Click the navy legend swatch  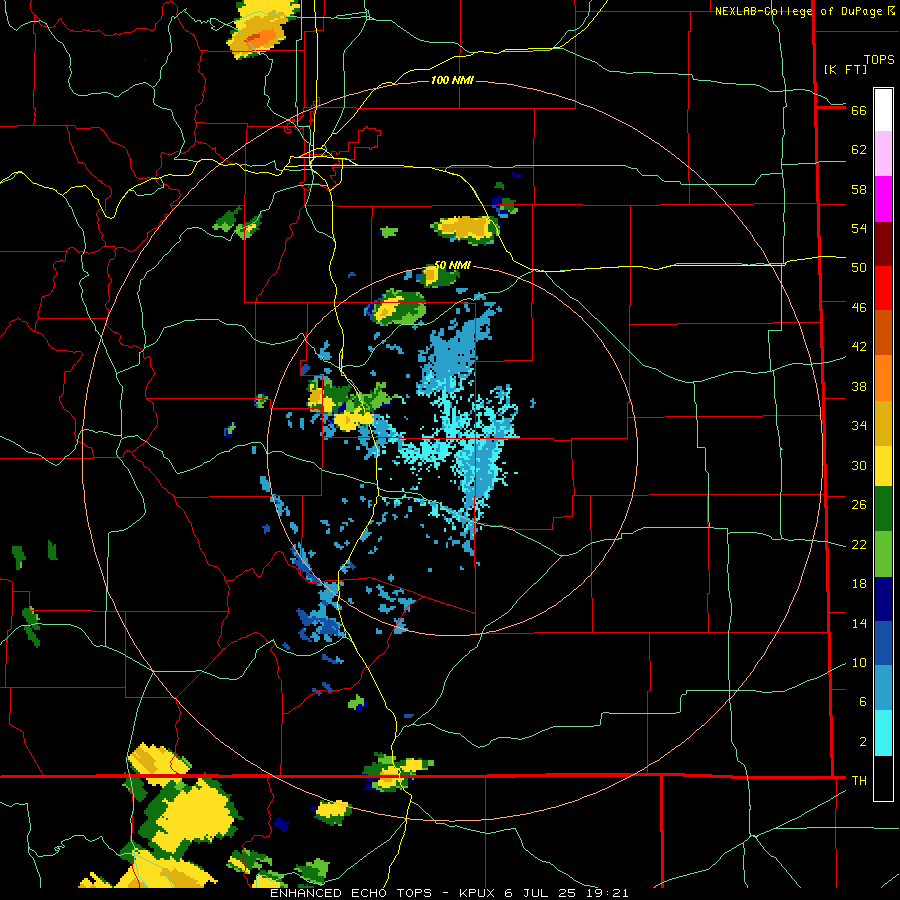(883, 599)
